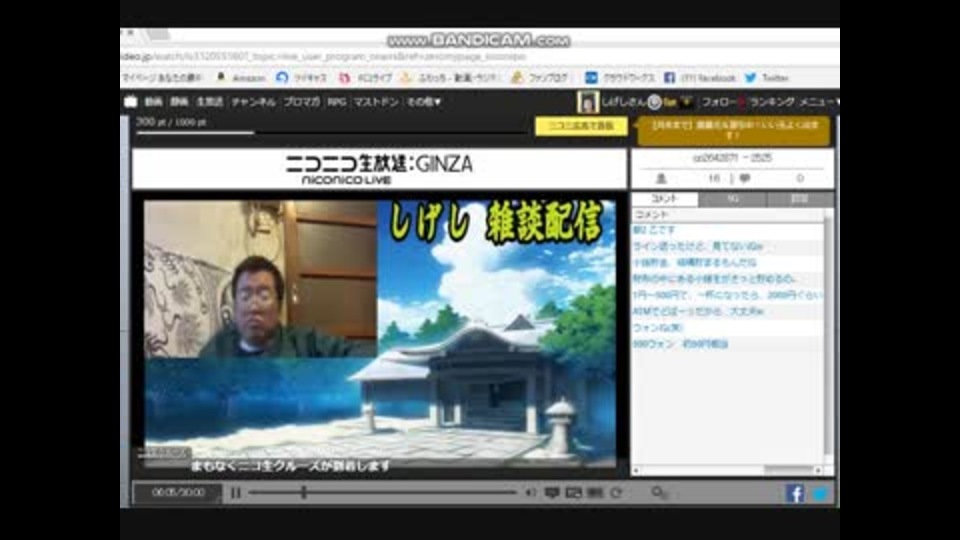
Task: Share broadcast via Twitter icon below comments
Action: (x=820, y=493)
